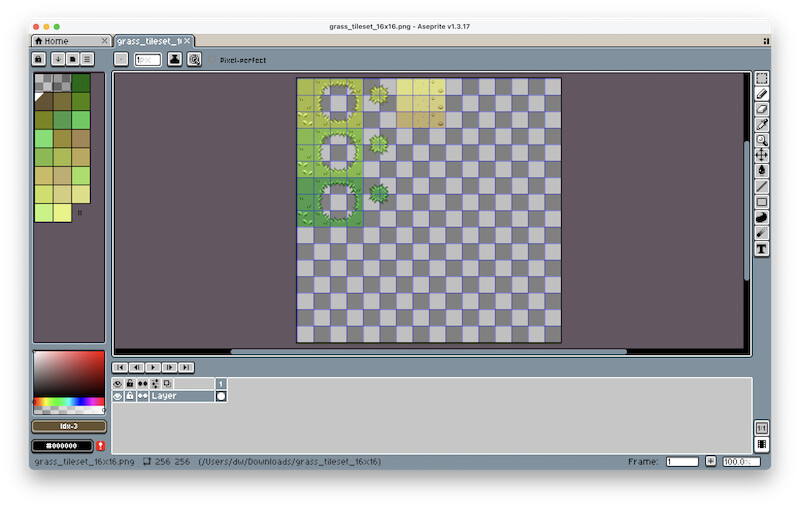Pick the Eyedropper tool
Image resolution: width=800 pixels, height=508 pixels.
pyautogui.click(x=761, y=124)
